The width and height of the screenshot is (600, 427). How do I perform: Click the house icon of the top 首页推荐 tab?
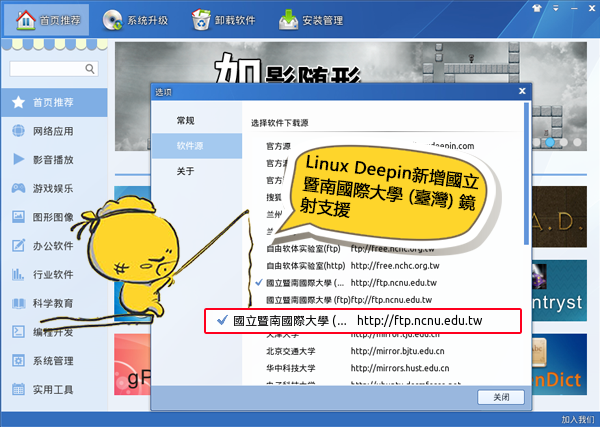coord(26,20)
